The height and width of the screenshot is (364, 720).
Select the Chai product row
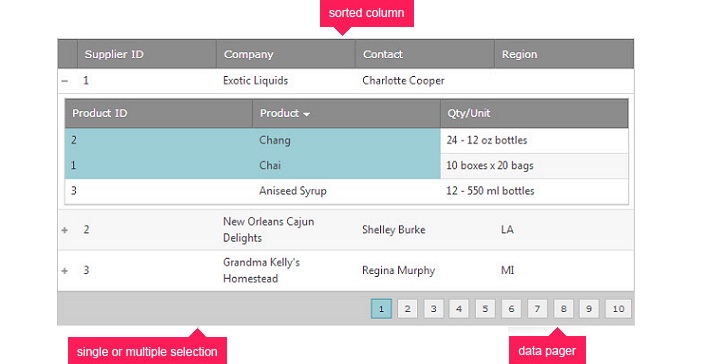tap(347, 166)
